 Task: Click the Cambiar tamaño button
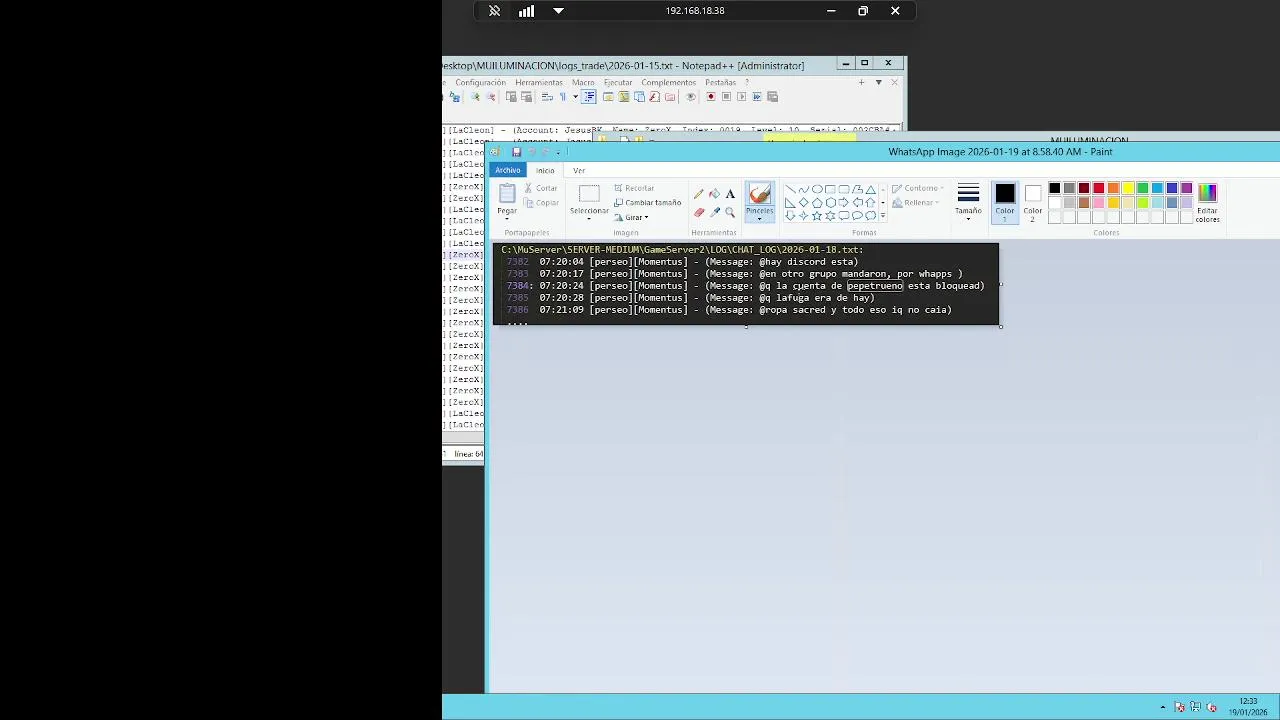click(647, 203)
